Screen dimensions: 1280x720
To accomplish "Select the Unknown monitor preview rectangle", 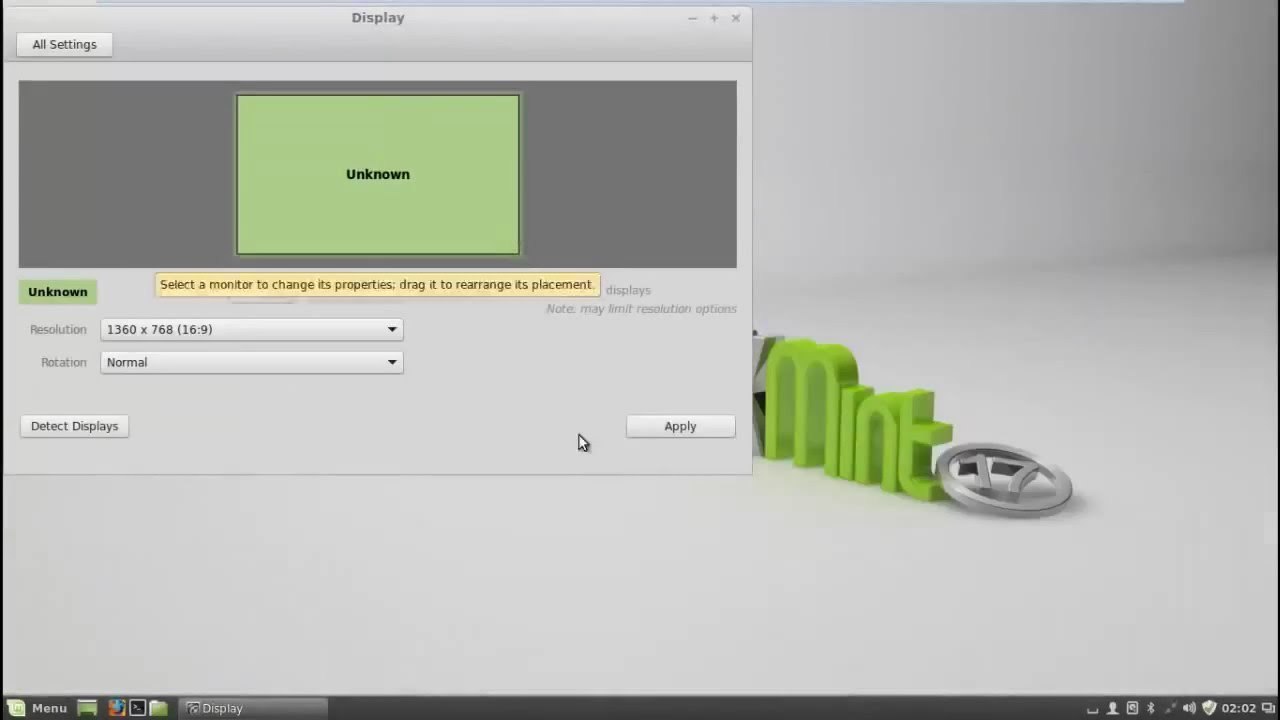I will tap(378, 174).
